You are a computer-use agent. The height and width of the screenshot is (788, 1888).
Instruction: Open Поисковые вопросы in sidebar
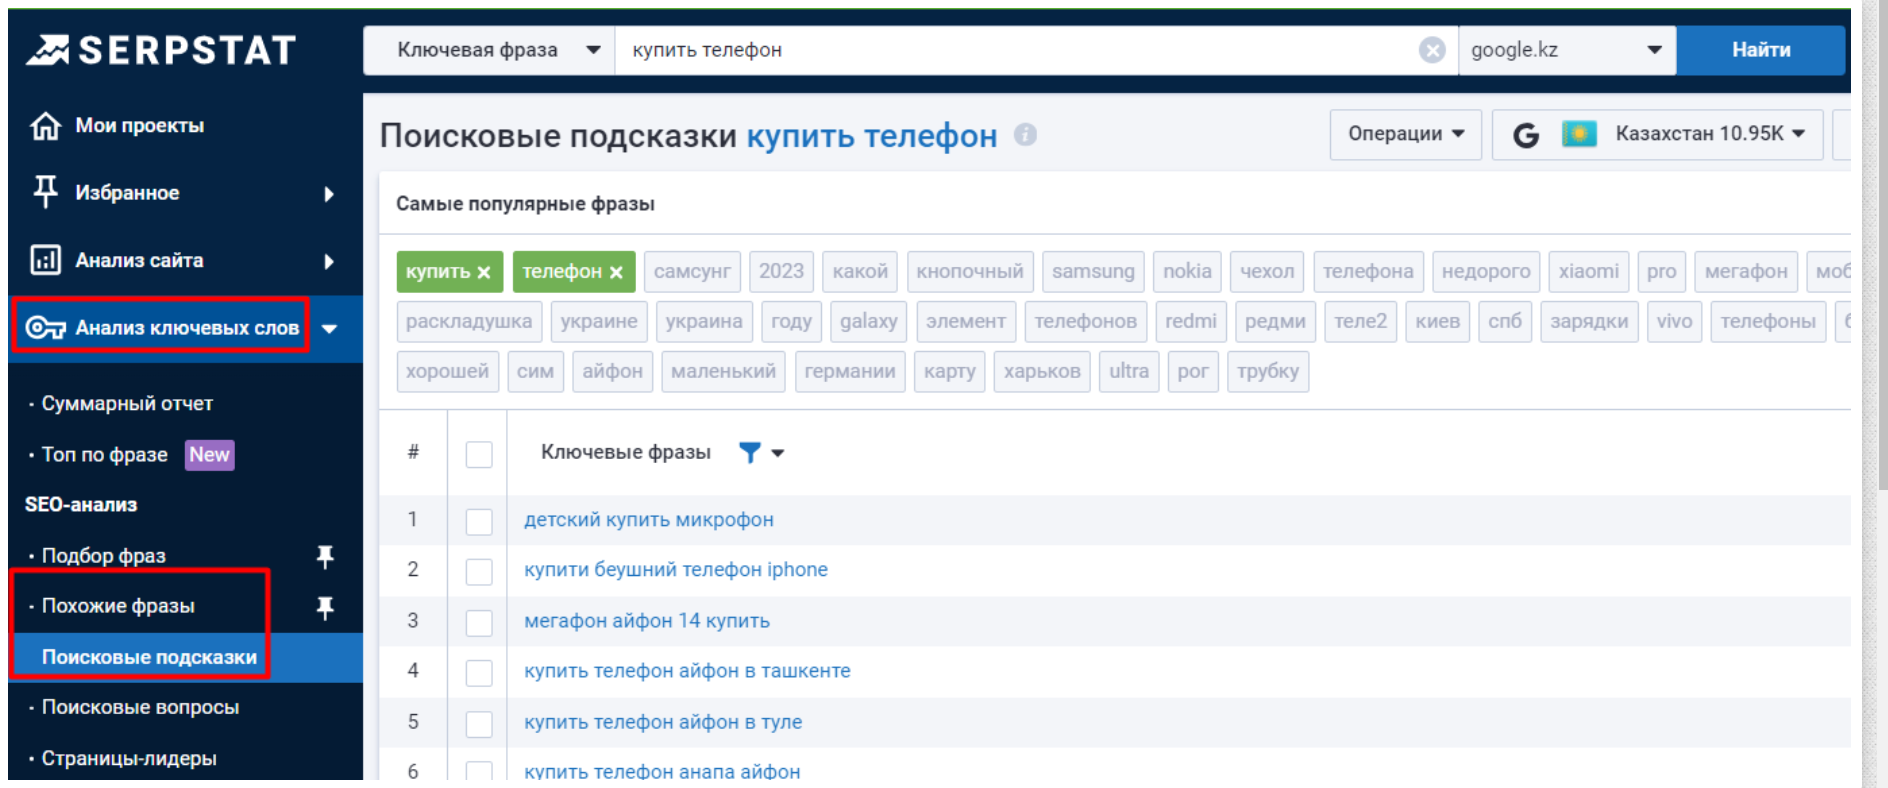140,707
